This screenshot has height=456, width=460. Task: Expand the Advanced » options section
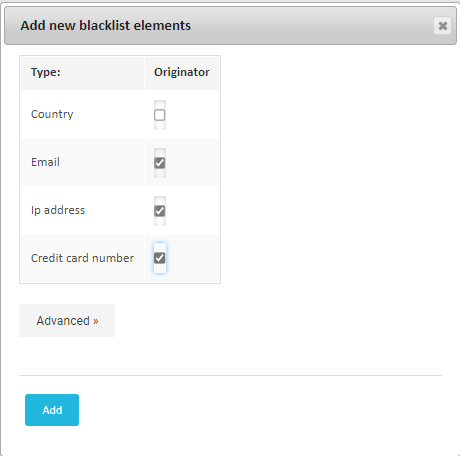pyautogui.click(x=67, y=320)
